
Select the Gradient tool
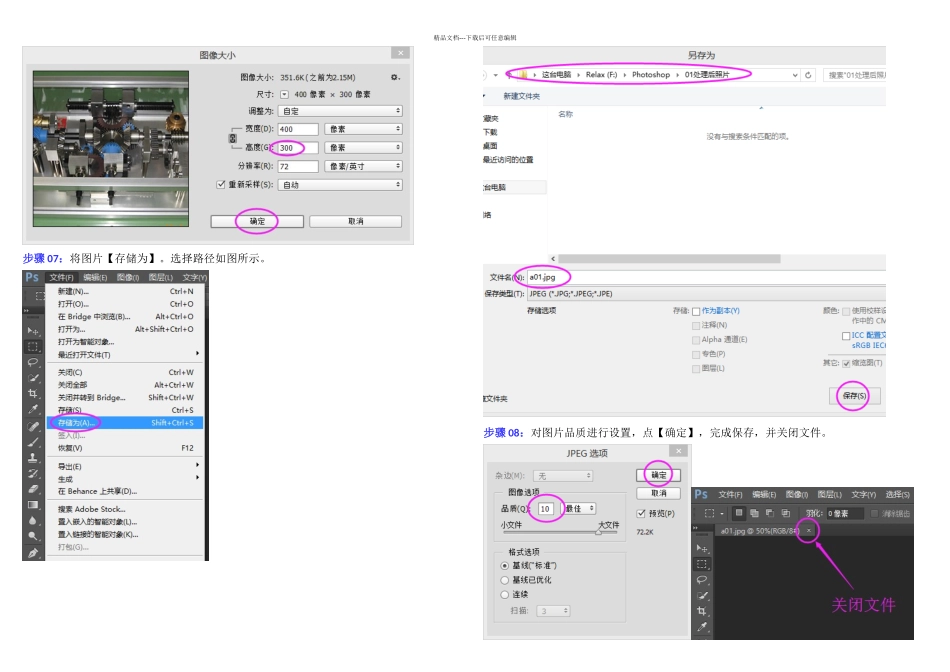(x=33, y=505)
